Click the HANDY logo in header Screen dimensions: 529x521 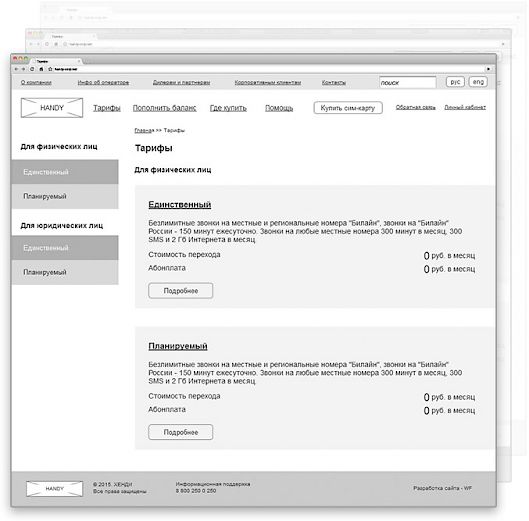tap(52, 108)
